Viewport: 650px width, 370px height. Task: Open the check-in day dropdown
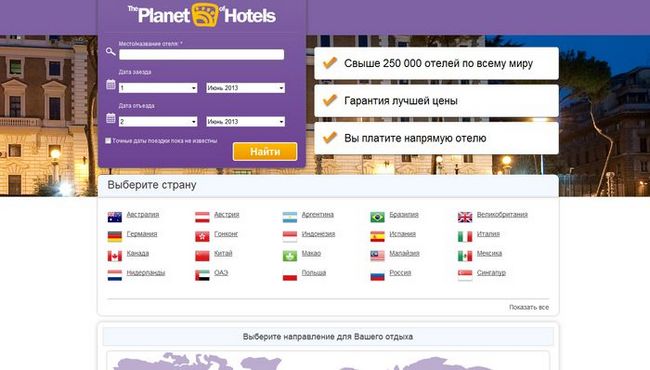point(158,88)
